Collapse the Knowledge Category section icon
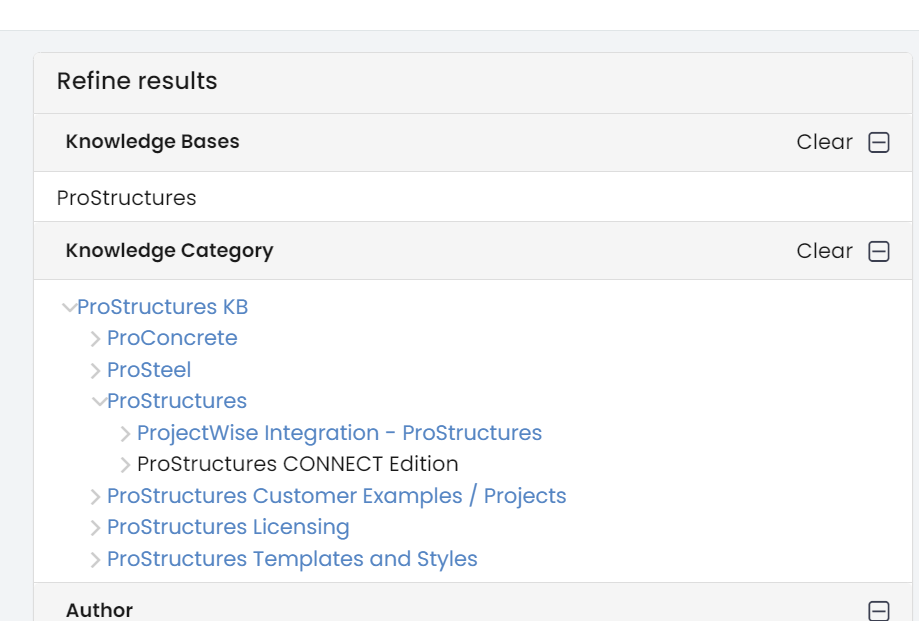919x621 pixels. pos(880,251)
